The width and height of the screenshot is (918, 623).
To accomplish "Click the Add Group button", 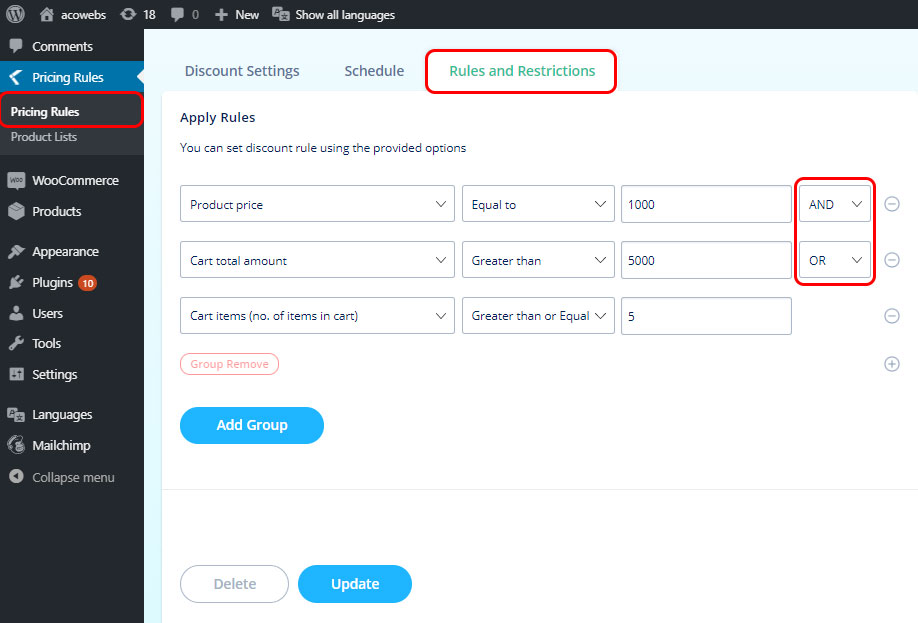I will click(252, 425).
